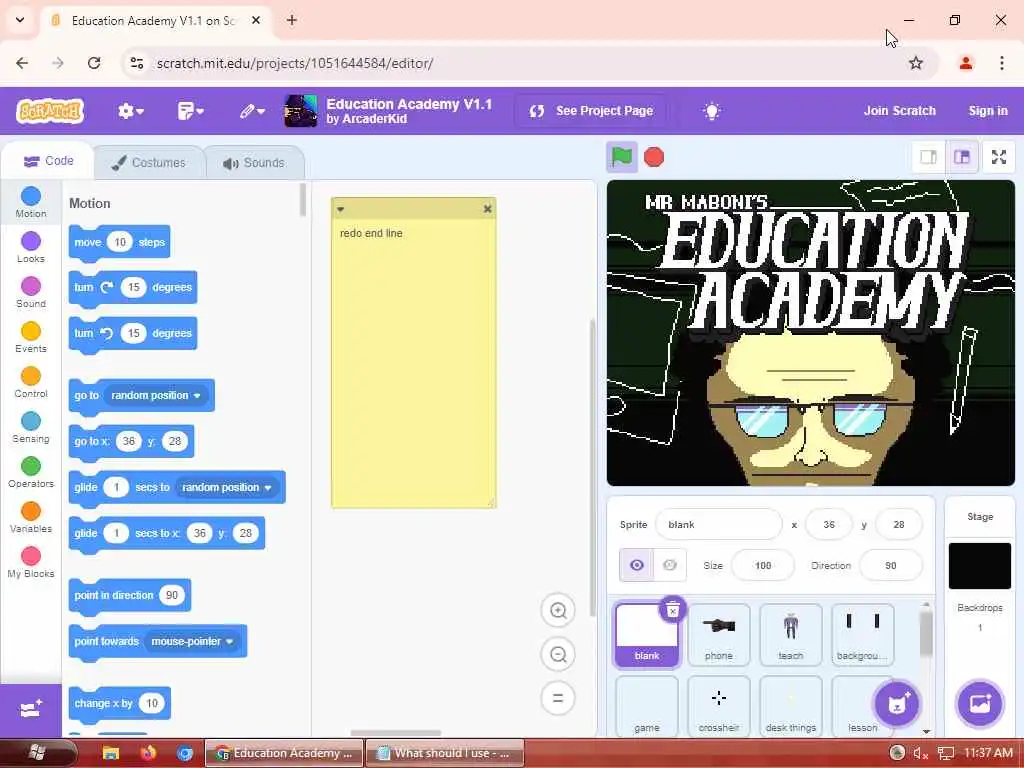Select the Motion block category

(x=31, y=202)
